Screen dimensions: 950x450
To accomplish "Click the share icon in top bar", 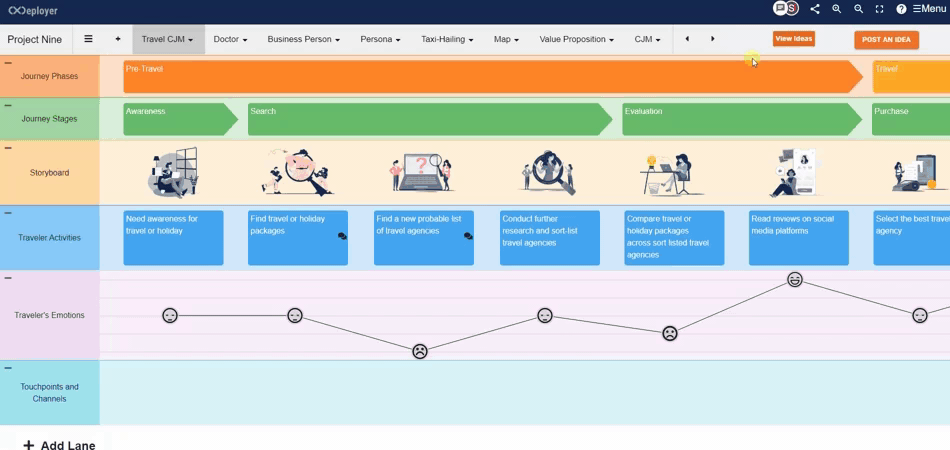I will point(815,9).
